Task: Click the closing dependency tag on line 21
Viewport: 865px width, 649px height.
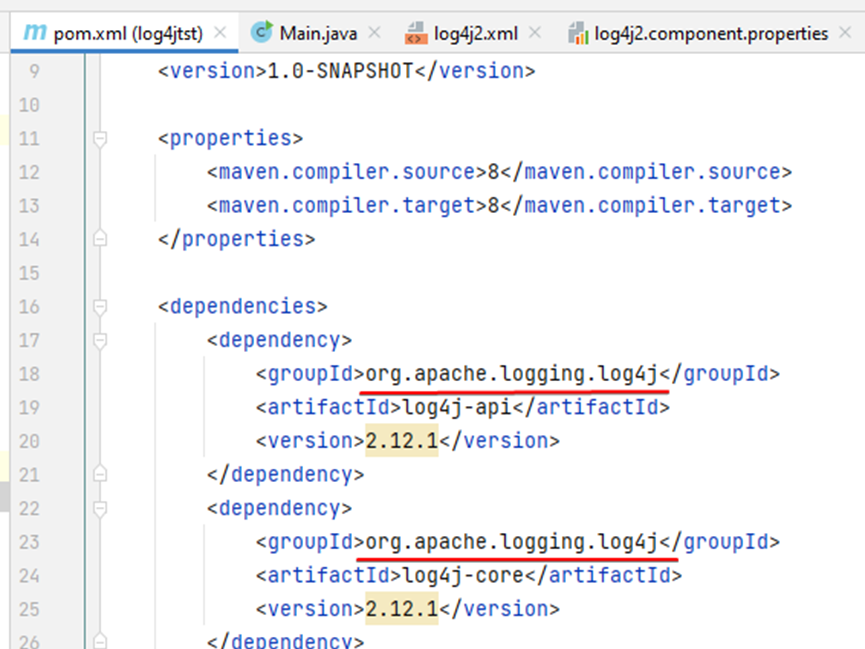Action: coord(285,475)
